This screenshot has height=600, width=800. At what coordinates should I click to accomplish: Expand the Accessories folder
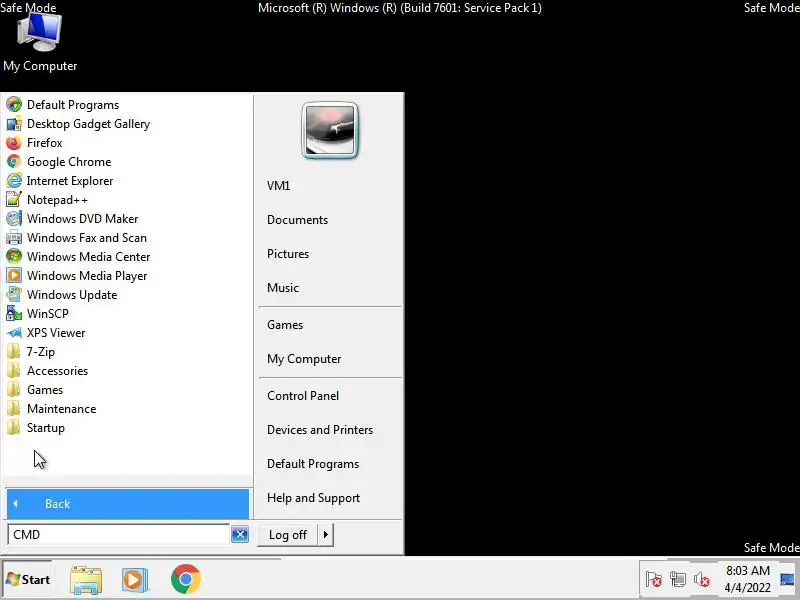pyautogui.click(x=47, y=371)
